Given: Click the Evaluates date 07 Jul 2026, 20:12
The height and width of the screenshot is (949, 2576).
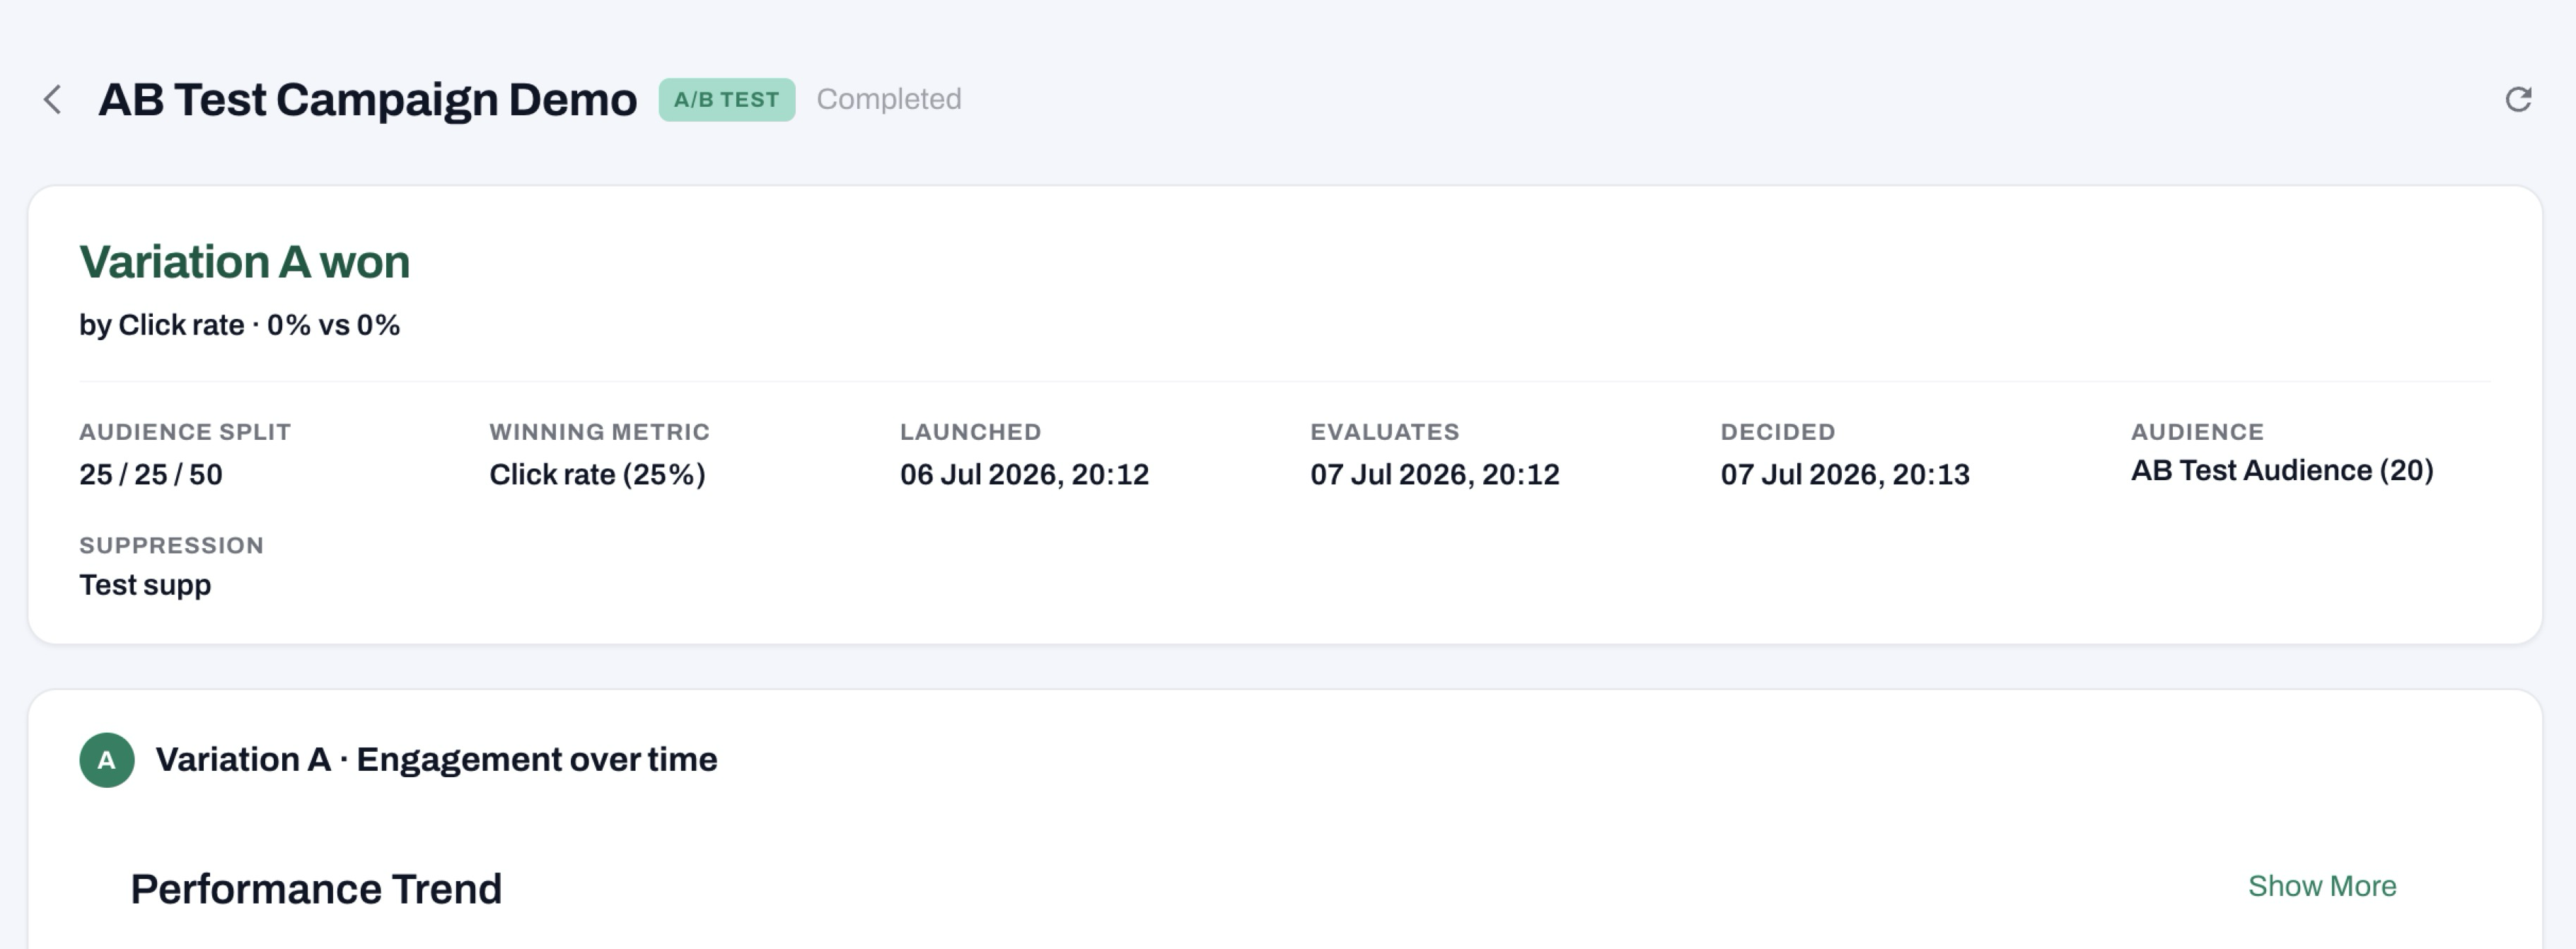Looking at the screenshot, I should [1434, 474].
